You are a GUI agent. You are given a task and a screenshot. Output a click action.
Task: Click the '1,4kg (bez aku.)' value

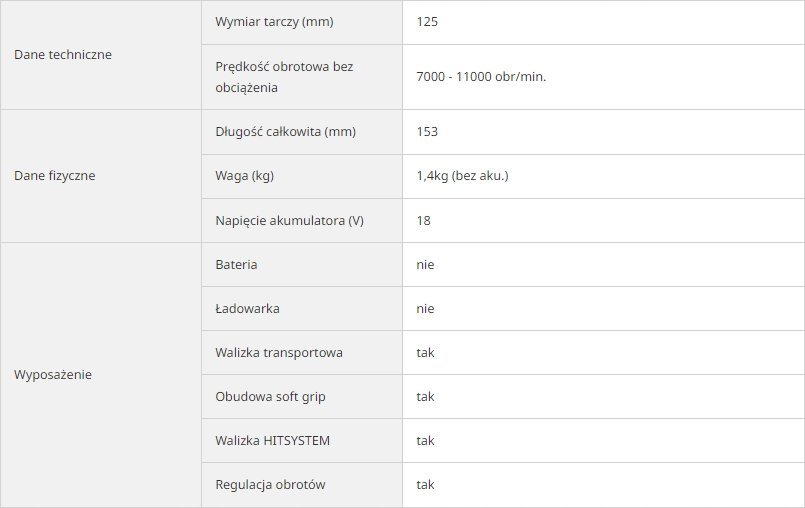(x=463, y=176)
